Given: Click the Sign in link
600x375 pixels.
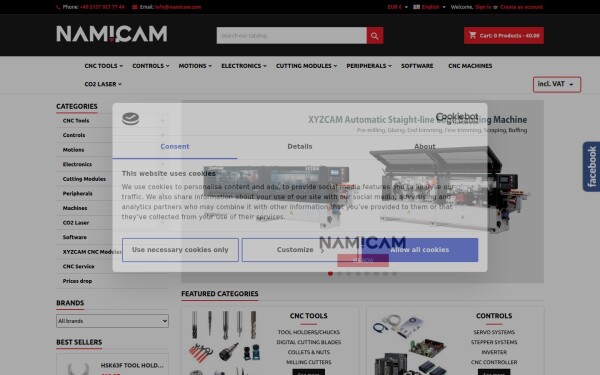Looking at the screenshot, I should click(483, 7).
